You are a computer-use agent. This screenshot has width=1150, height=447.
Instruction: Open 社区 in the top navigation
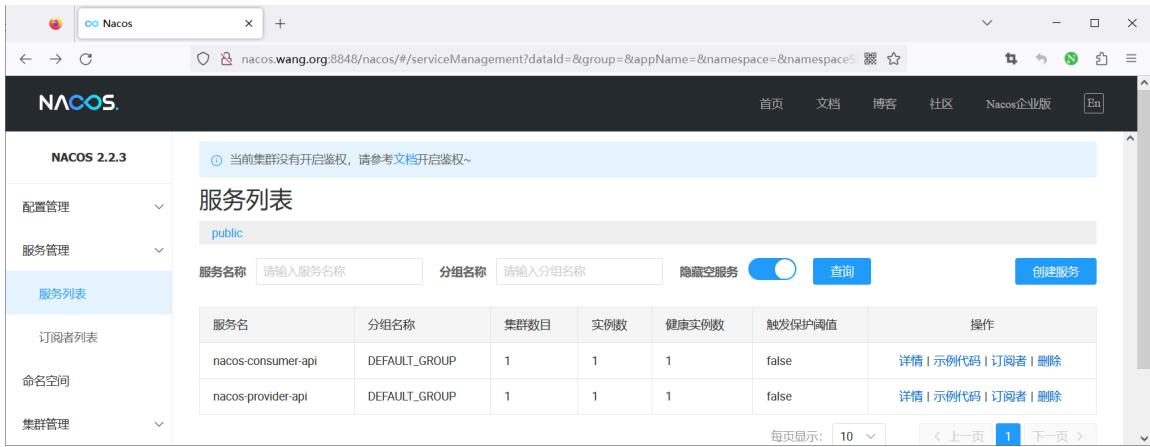(941, 103)
